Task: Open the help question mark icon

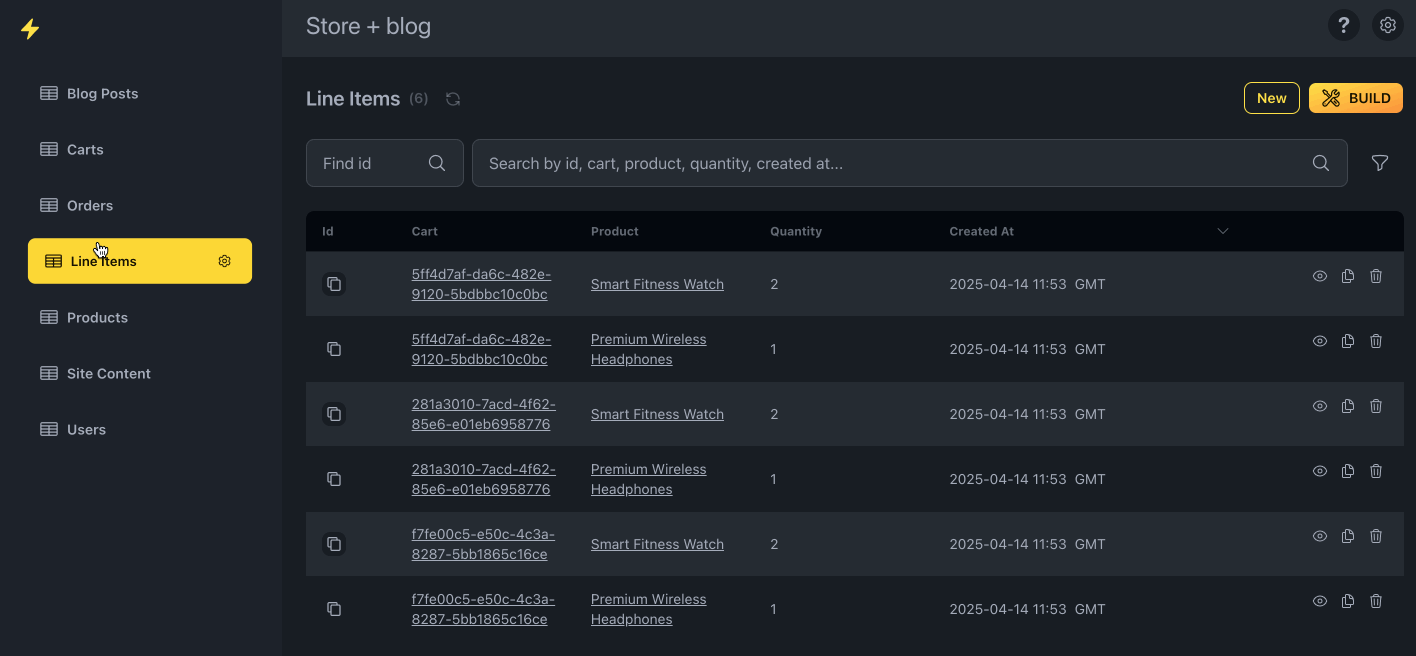Action: [x=1343, y=26]
